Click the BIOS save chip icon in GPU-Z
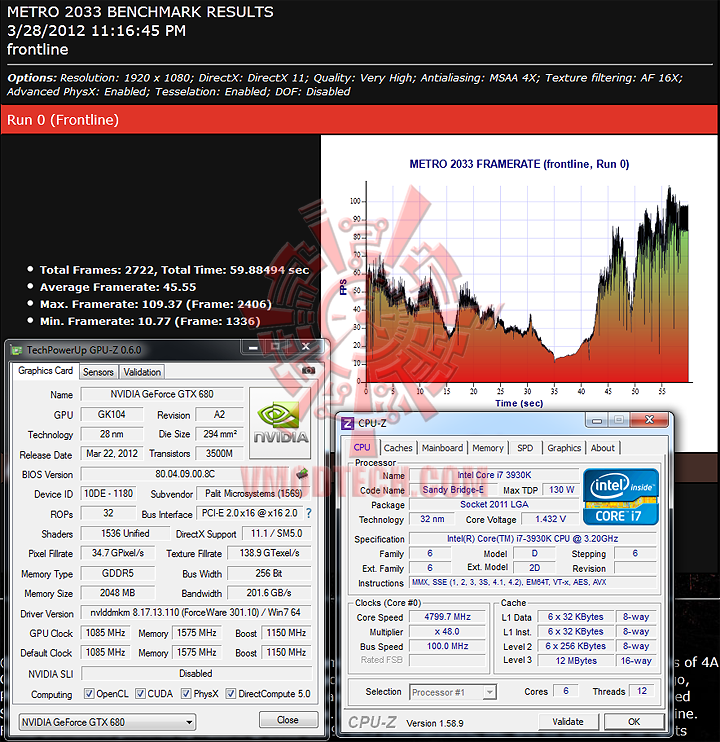The width and height of the screenshot is (720, 742). [x=302, y=473]
